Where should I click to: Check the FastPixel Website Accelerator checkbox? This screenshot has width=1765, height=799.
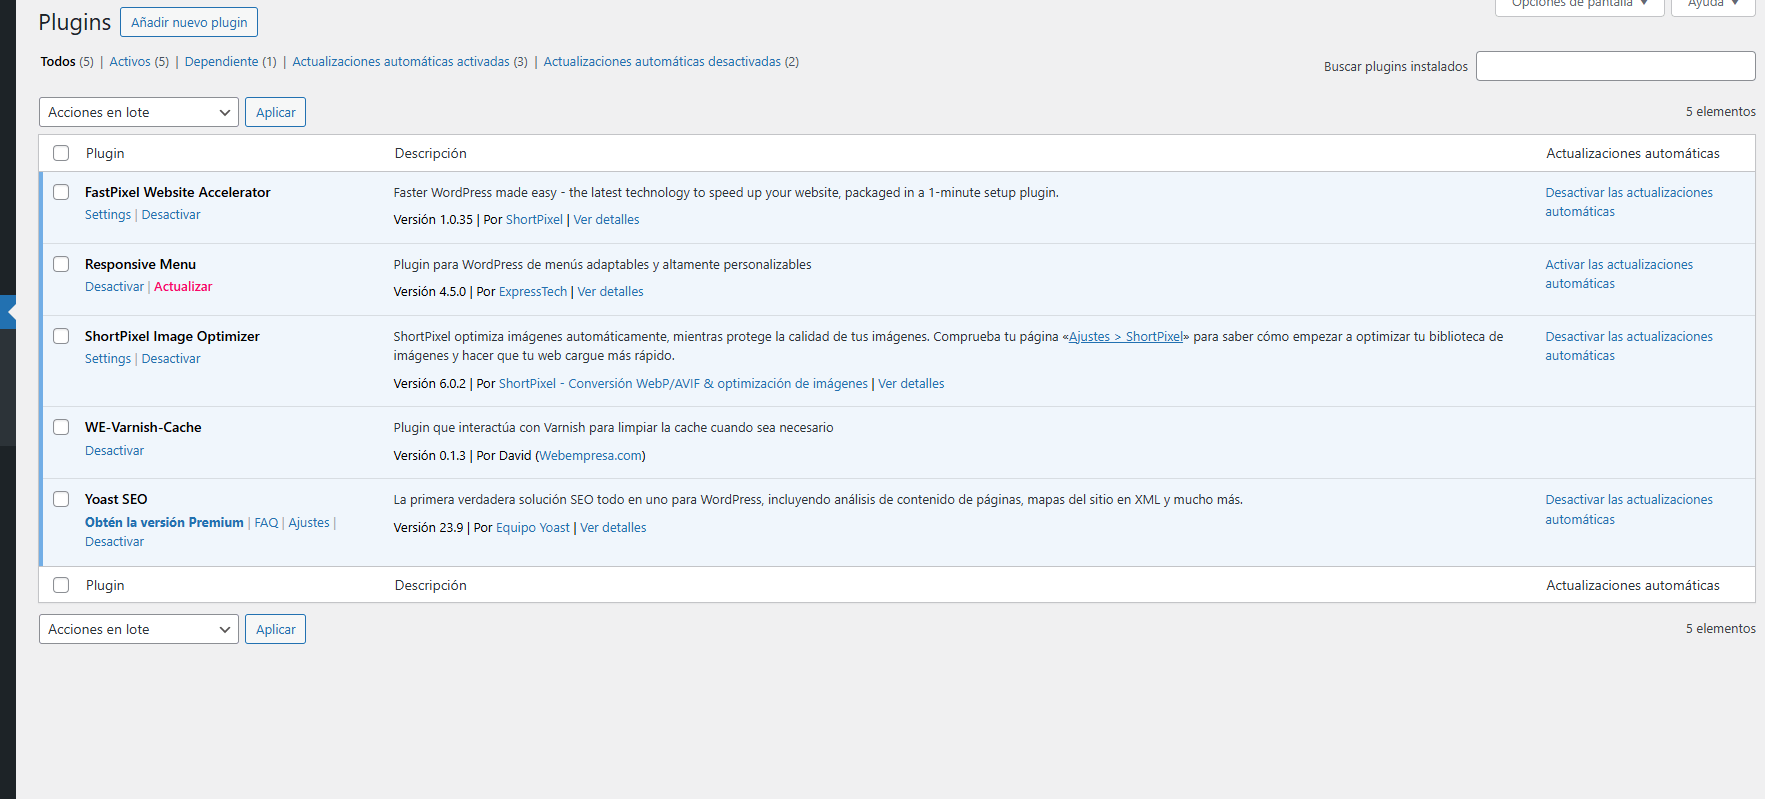61,192
